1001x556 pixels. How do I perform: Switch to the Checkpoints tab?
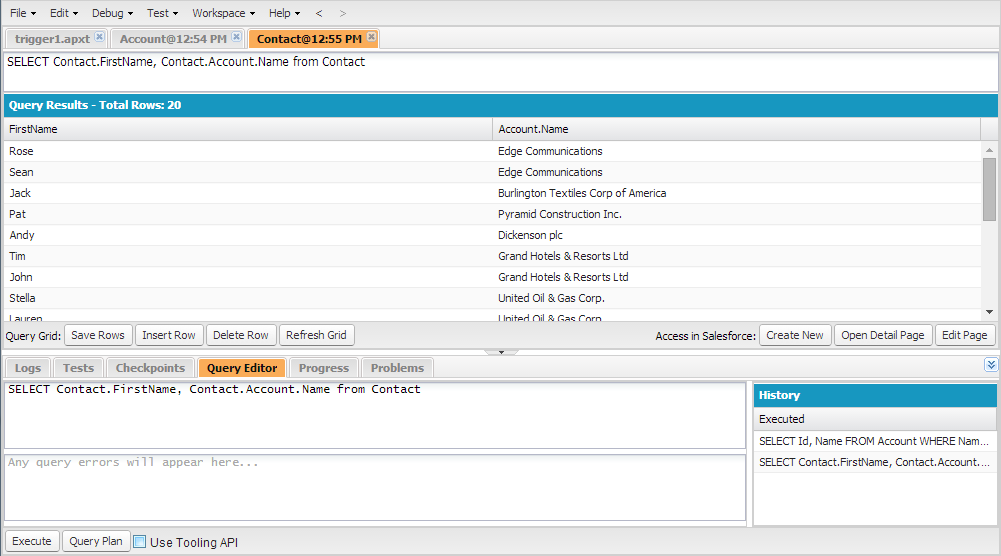click(150, 368)
